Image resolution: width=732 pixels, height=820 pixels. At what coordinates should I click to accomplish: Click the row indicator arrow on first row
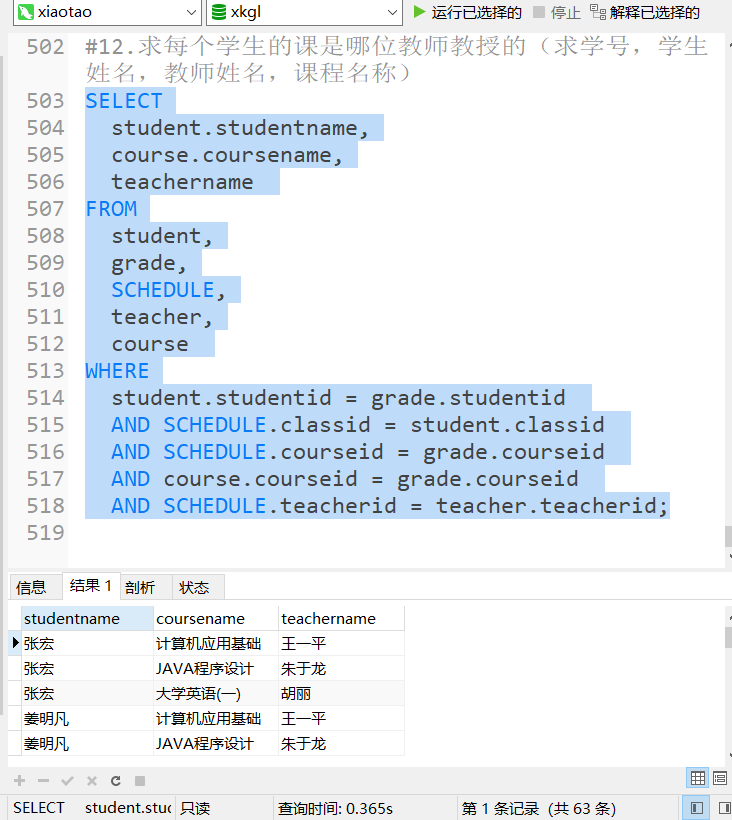[15, 643]
